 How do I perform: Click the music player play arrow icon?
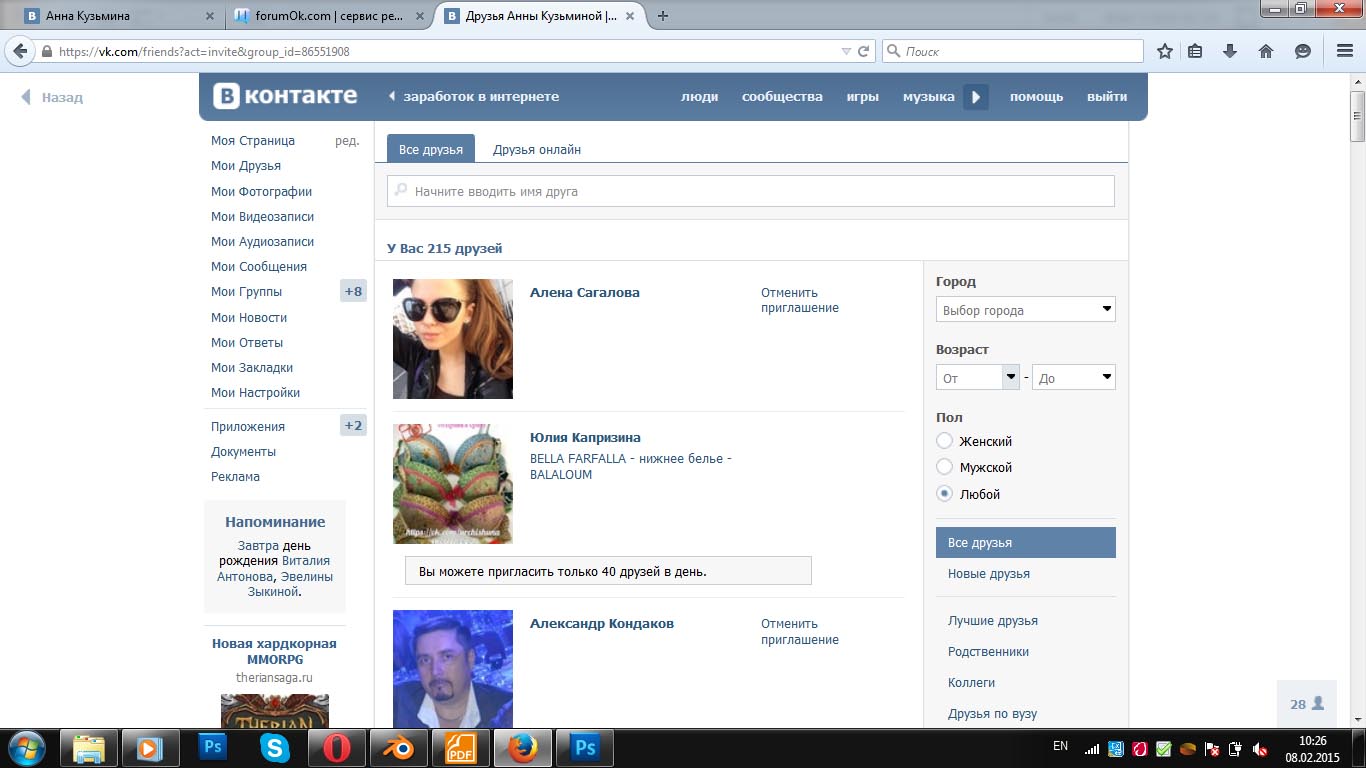(x=976, y=97)
